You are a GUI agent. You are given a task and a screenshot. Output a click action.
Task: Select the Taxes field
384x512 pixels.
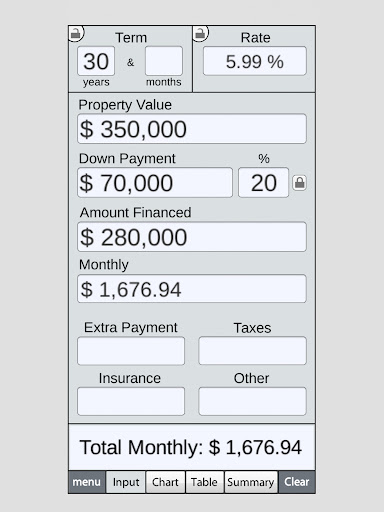(252, 351)
